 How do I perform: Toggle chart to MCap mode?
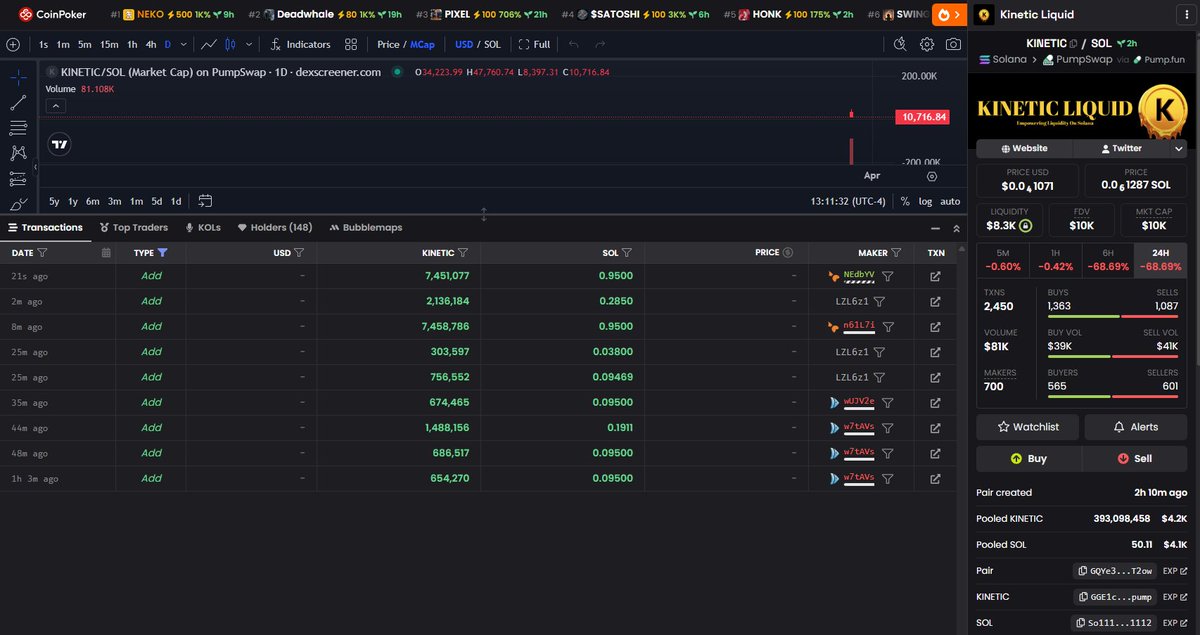tap(422, 44)
